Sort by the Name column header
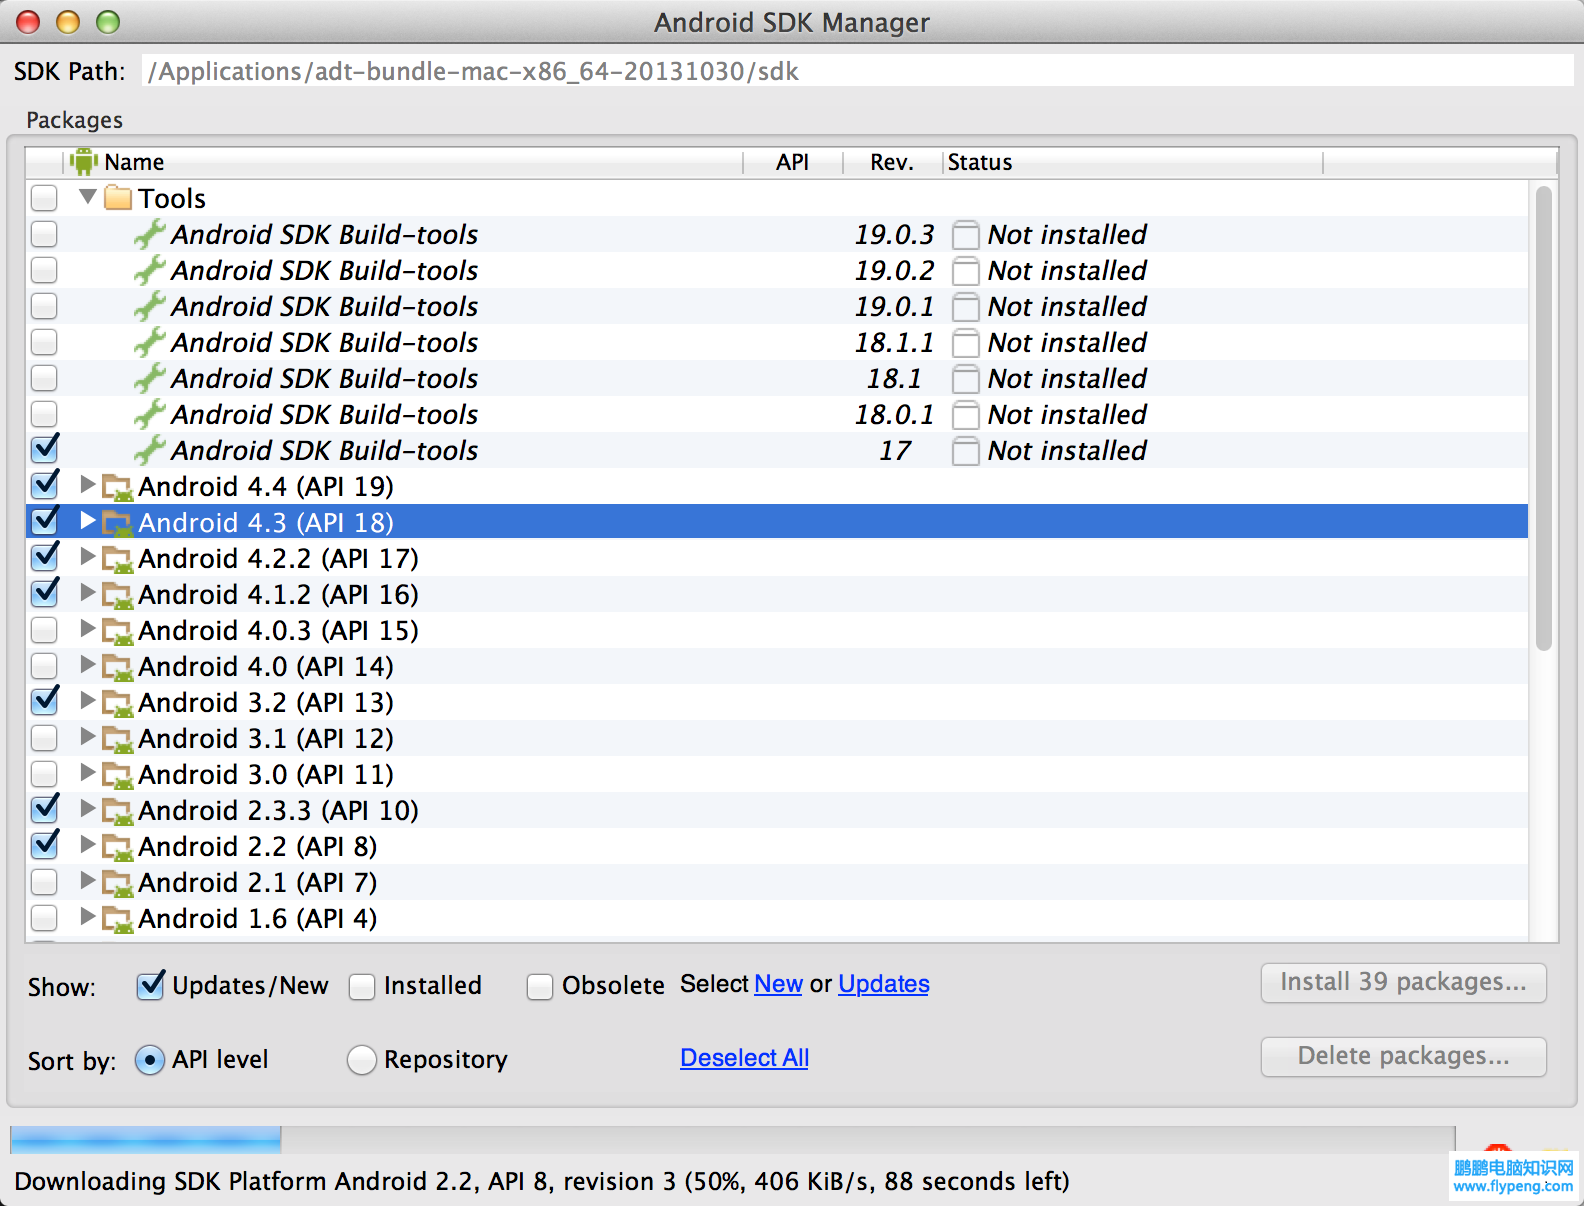 coord(403,162)
